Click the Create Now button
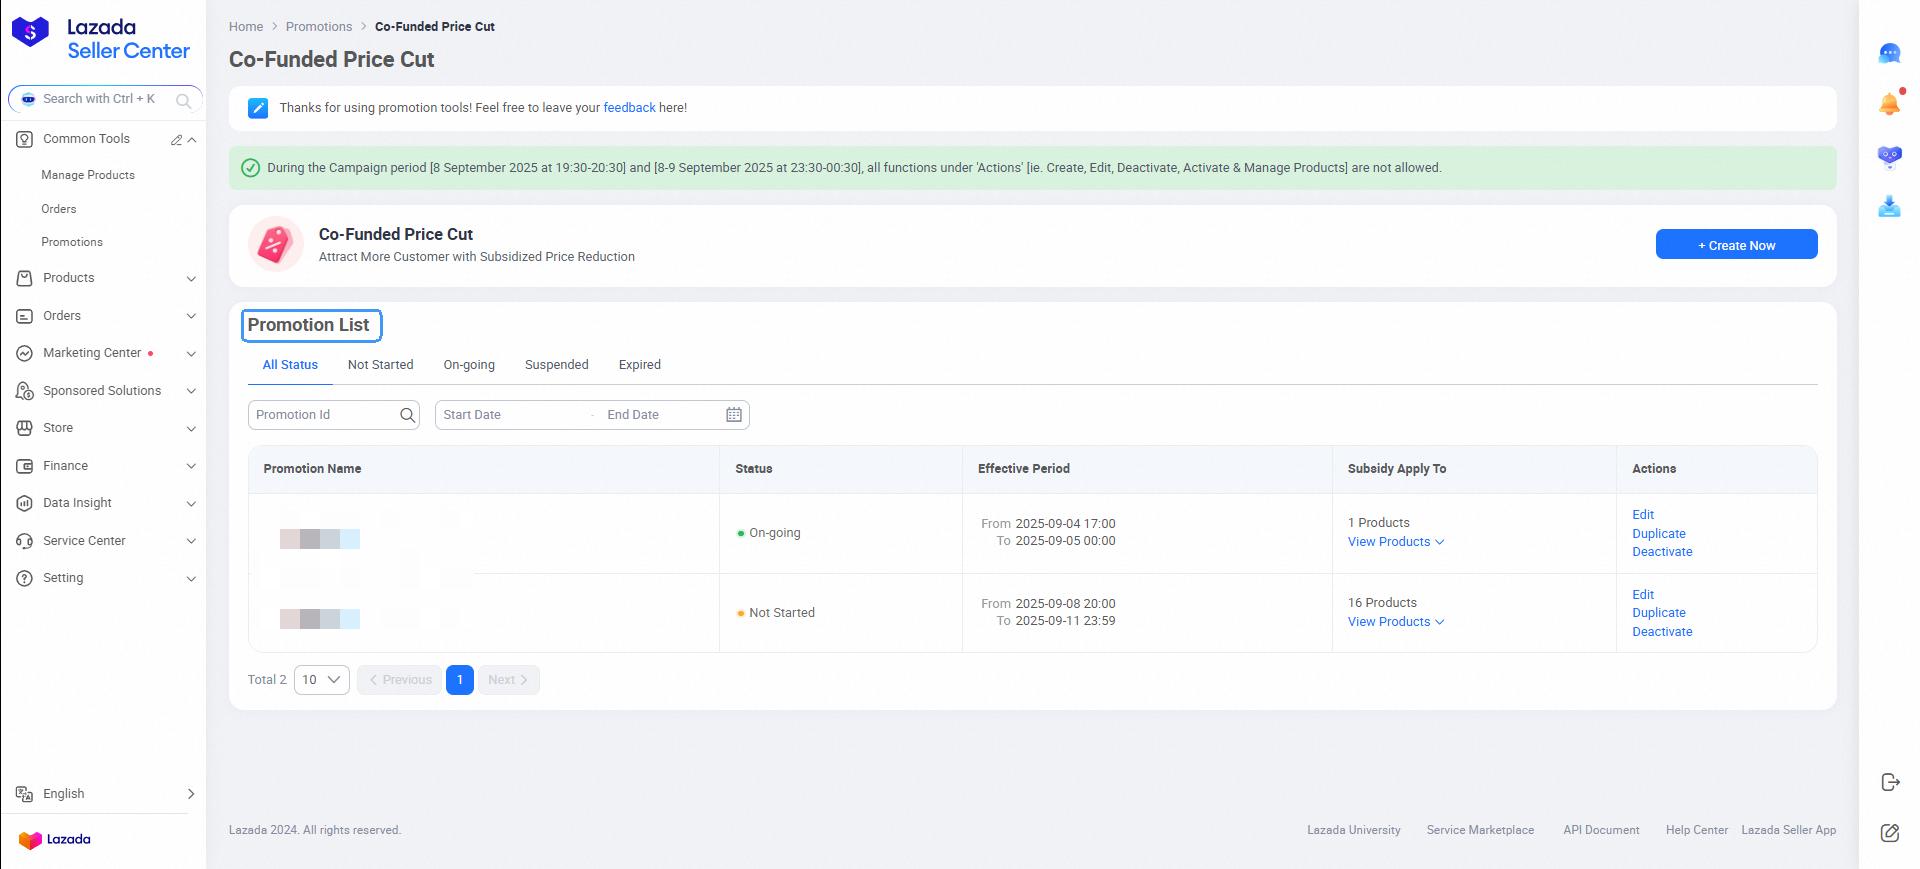Viewport: 1920px width, 869px height. point(1736,245)
